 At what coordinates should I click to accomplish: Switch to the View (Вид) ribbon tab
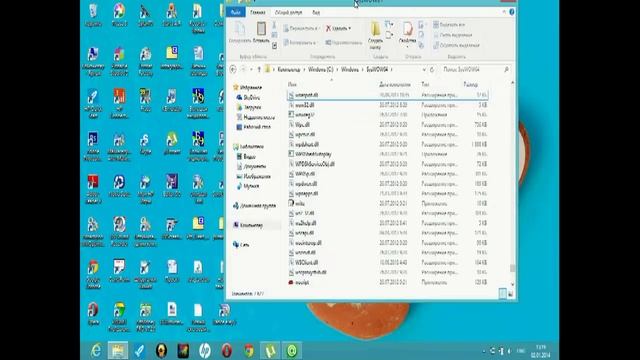coord(316,12)
